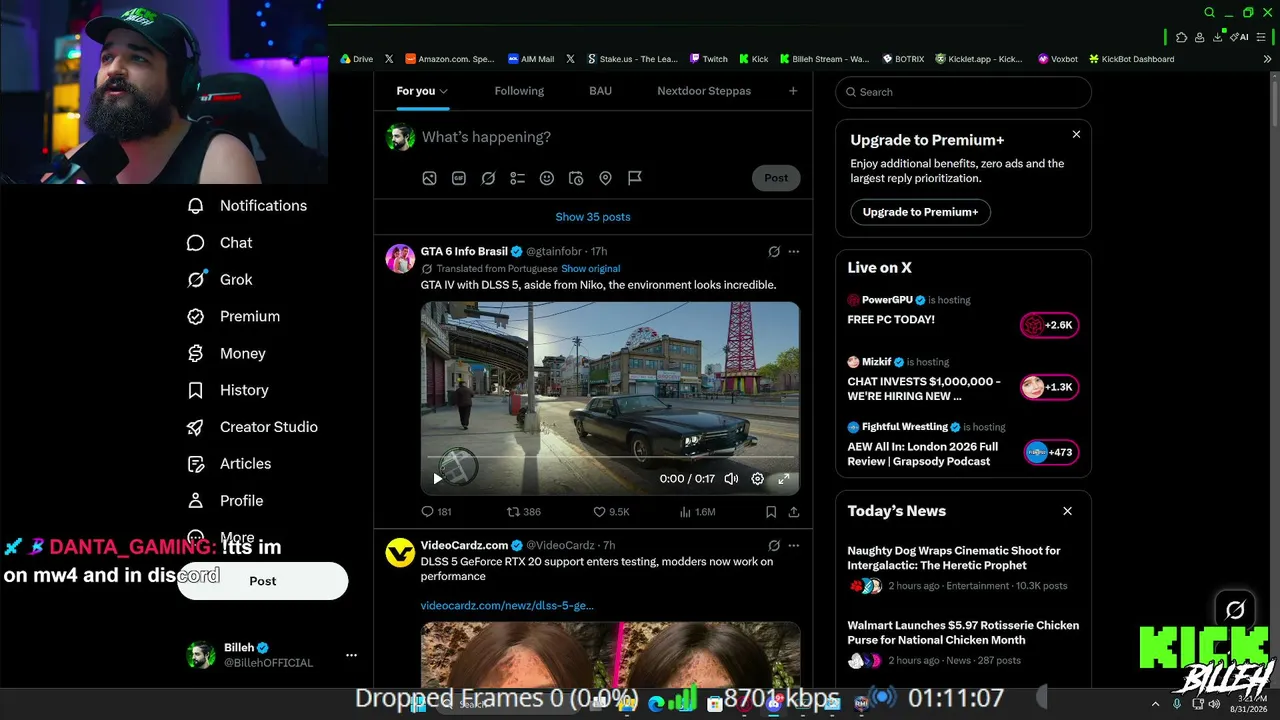1280x720 pixels.
Task: Open more options on GTA 6 post
Action: (794, 252)
